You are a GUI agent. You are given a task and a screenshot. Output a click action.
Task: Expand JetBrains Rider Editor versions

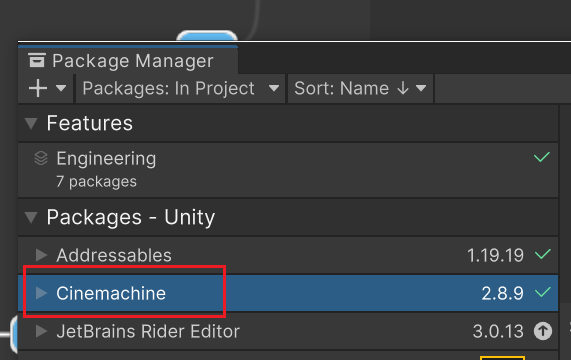(41, 331)
